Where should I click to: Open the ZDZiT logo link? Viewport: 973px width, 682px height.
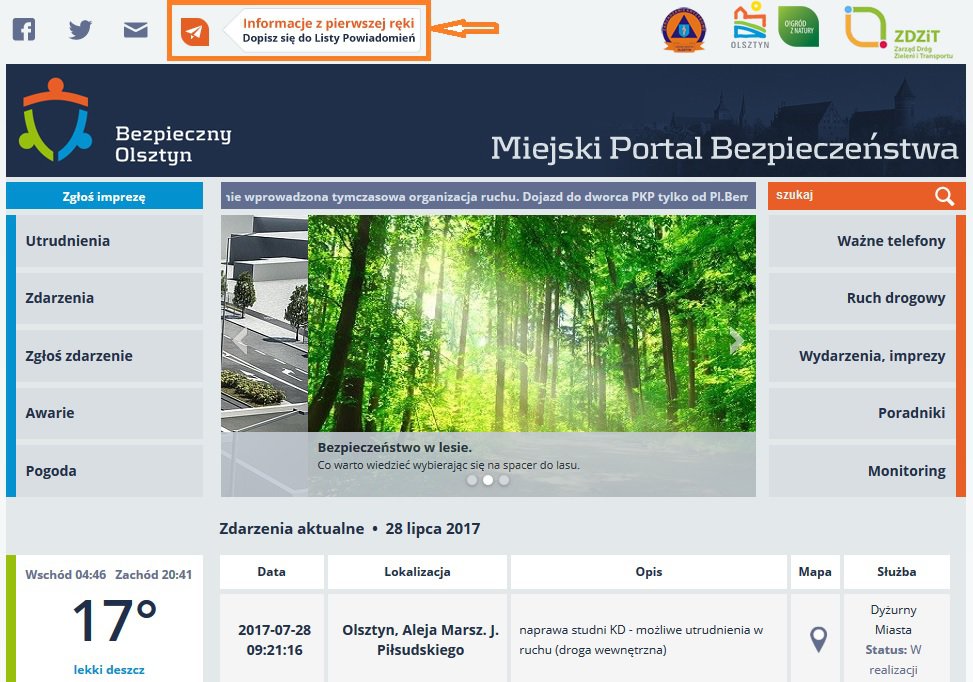[x=898, y=33]
